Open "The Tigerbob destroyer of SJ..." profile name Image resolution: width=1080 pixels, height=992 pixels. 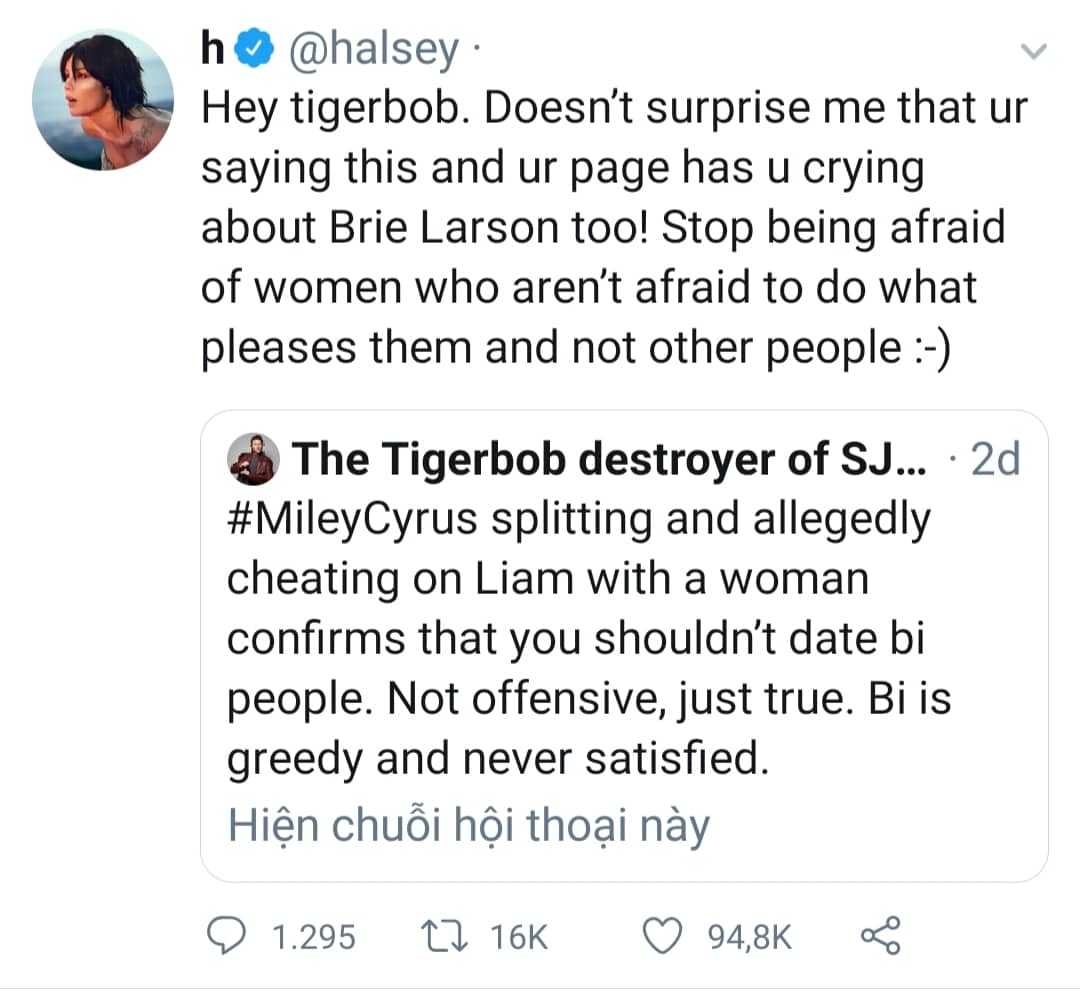click(610, 461)
